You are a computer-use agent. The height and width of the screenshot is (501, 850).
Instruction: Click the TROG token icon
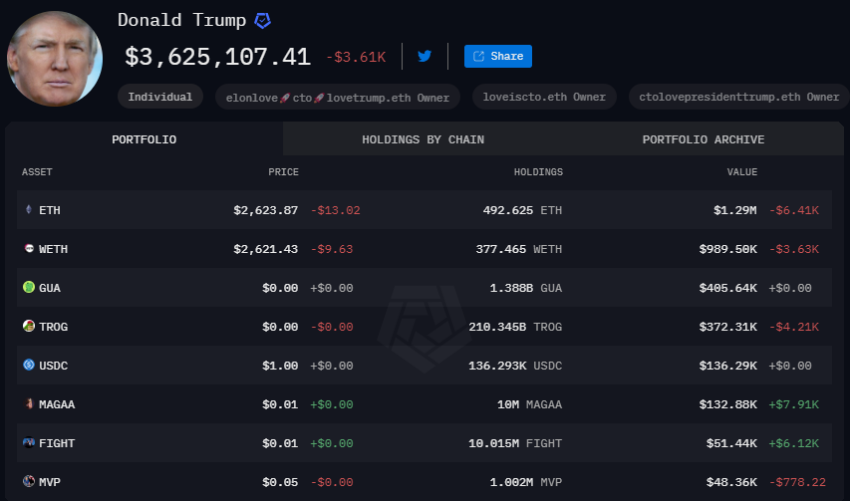coord(29,326)
